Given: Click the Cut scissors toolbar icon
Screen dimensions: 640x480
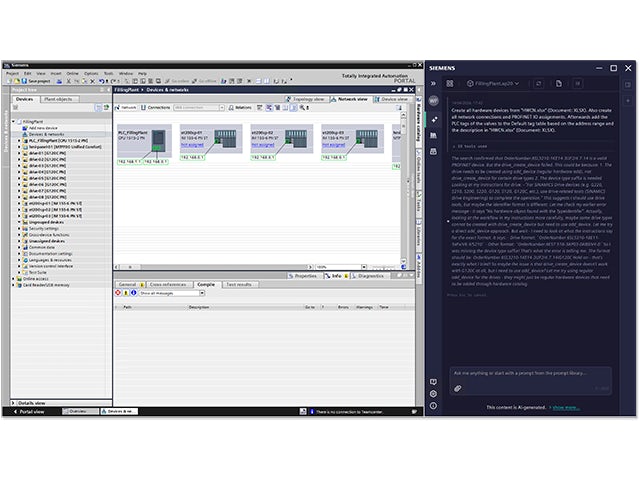Looking at the screenshot, I should click(68, 81).
